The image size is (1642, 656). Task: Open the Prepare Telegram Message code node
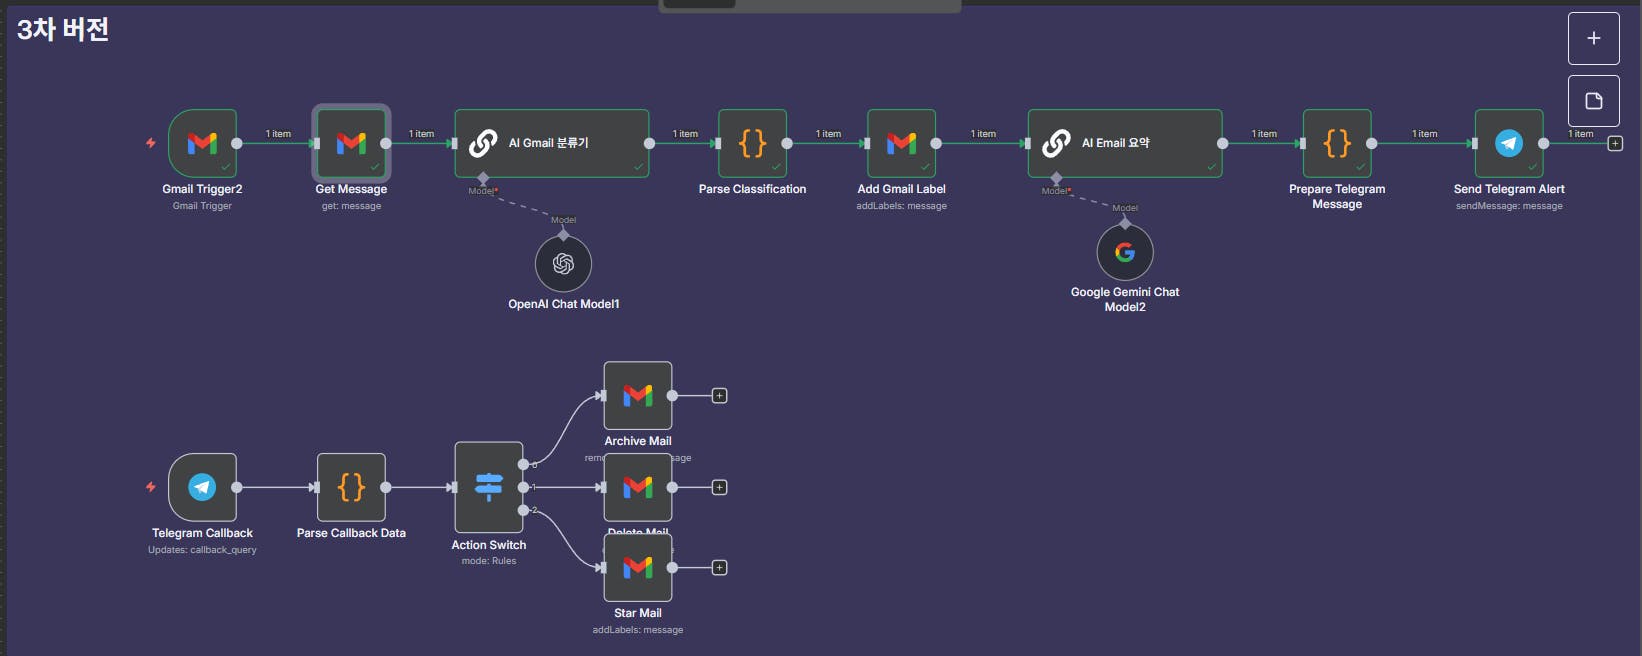pos(1337,143)
